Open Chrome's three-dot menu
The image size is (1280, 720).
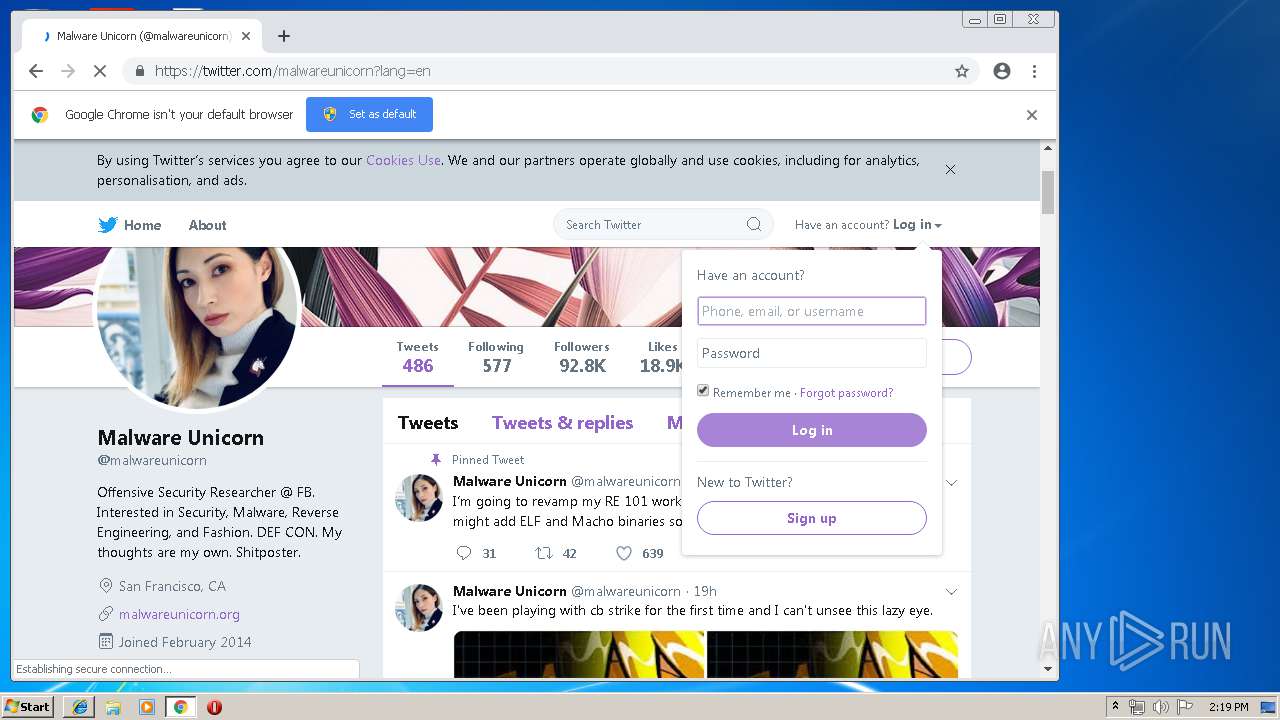click(x=1034, y=71)
